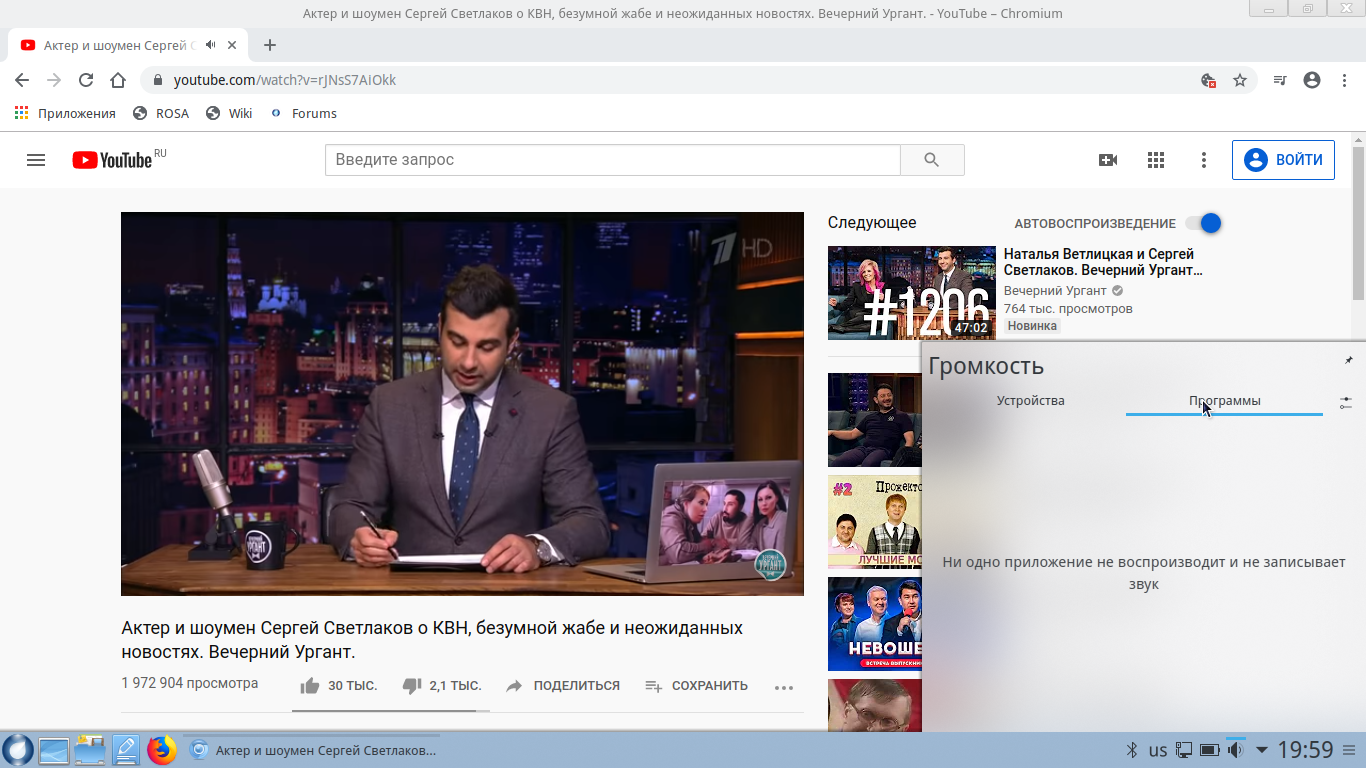This screenshot has width=1366, height=768.
Task: Bookmark this page with the star icon
Action: [x=1240, y=80]
